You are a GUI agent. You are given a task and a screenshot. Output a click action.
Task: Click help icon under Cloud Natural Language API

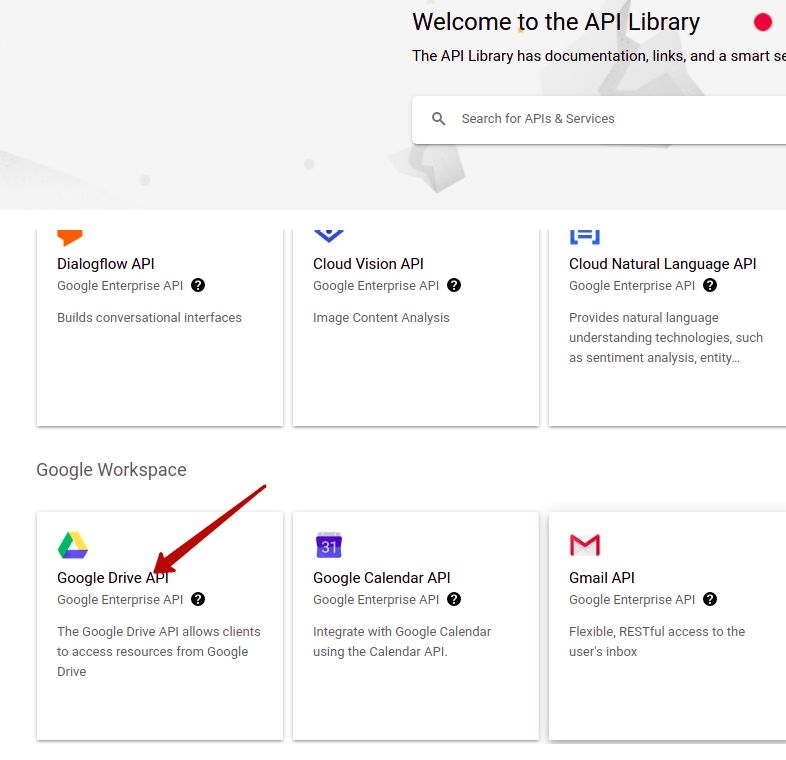[710, 285]
